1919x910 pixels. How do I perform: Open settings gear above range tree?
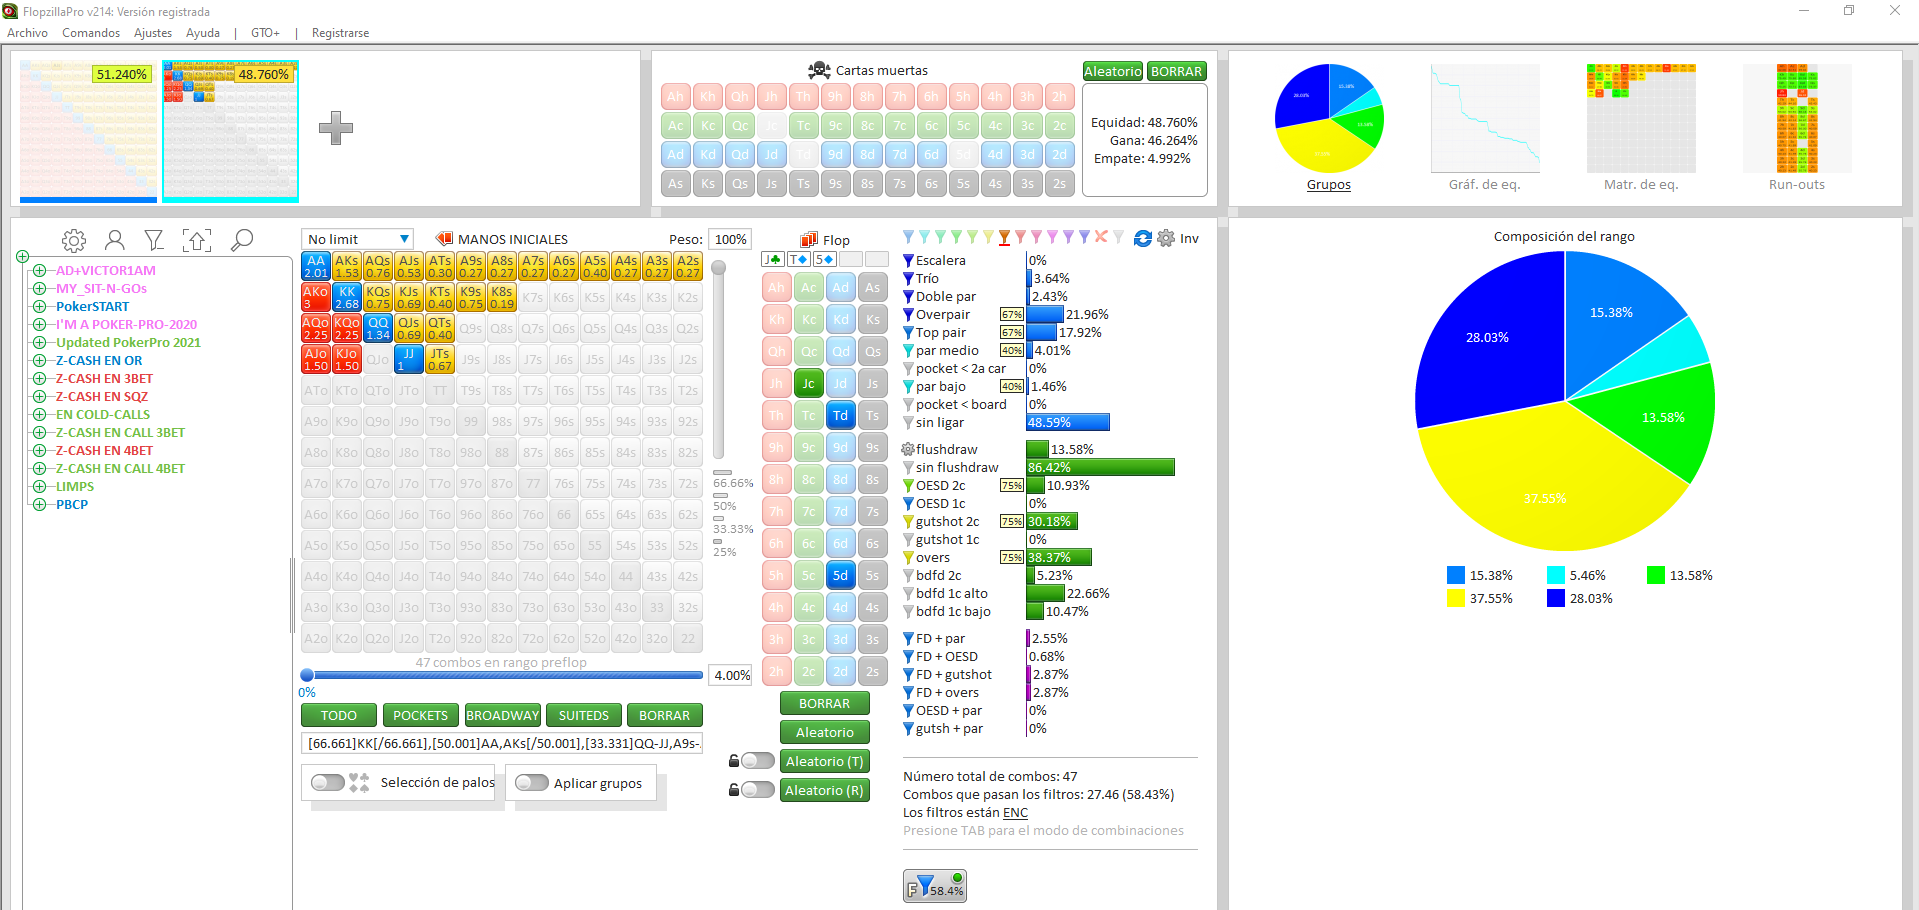click(74, 241)
